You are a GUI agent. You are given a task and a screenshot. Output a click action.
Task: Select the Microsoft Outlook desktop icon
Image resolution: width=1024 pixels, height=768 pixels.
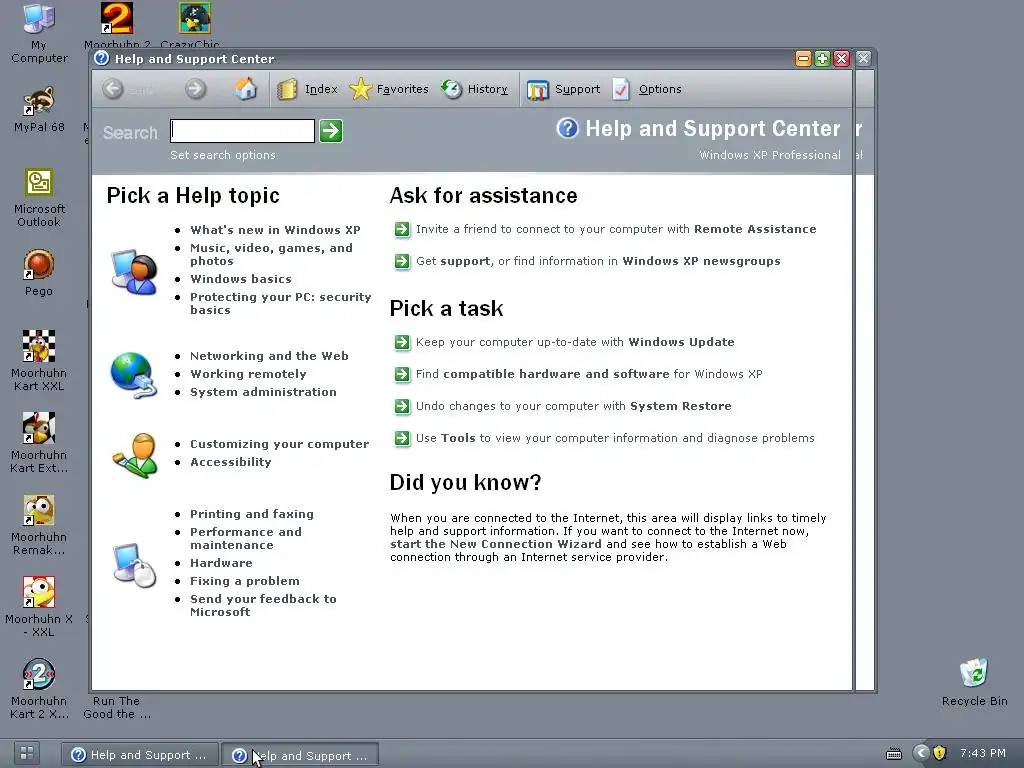pyautogui.click(x=39, y=198)
